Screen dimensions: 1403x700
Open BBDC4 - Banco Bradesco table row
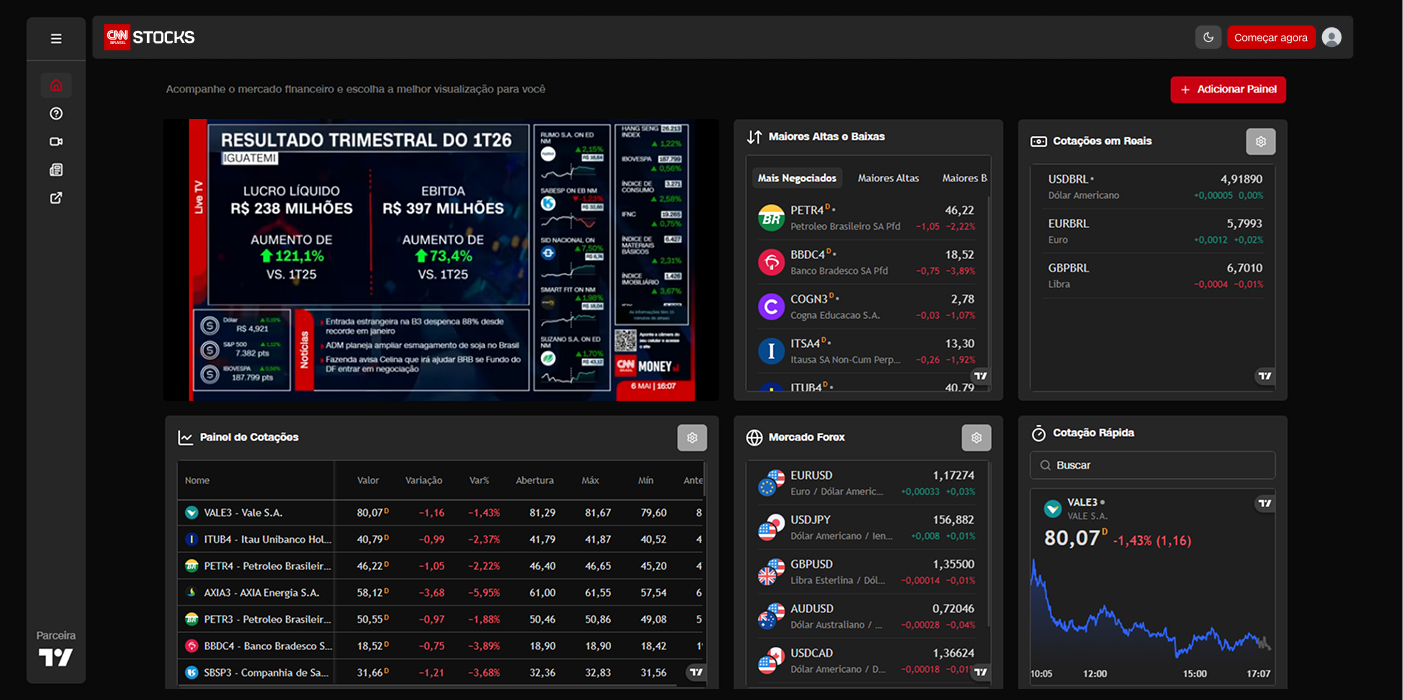441,646
